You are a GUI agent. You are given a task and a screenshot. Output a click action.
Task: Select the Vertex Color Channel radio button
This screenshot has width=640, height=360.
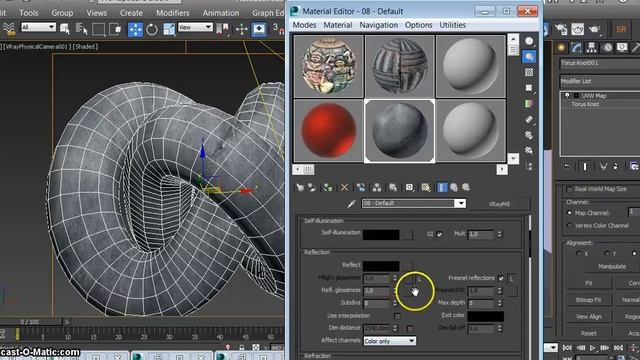tap(569, 225)
